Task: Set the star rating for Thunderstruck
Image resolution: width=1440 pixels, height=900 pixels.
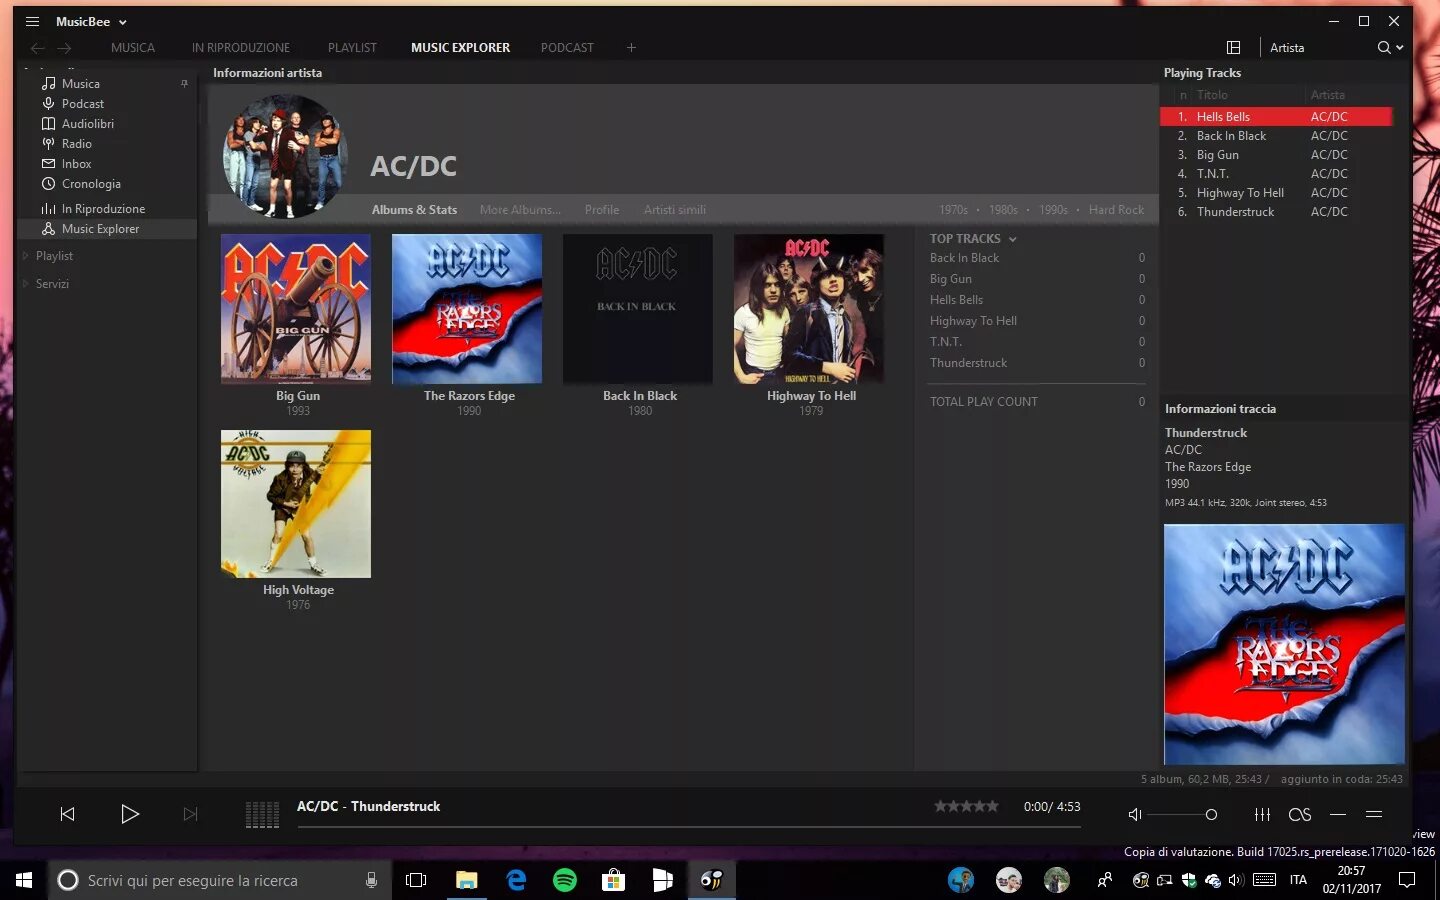Action: (x=966, y=806)
